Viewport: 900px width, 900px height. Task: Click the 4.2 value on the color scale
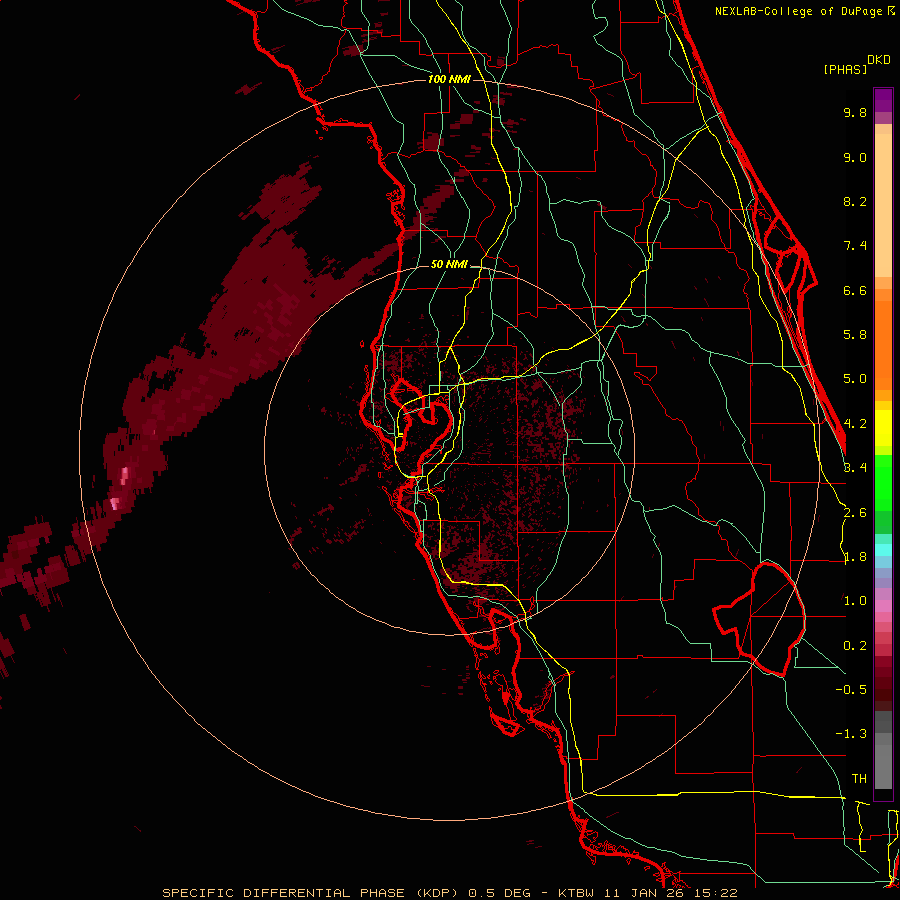pyautogui.click(x=855, y=424)
